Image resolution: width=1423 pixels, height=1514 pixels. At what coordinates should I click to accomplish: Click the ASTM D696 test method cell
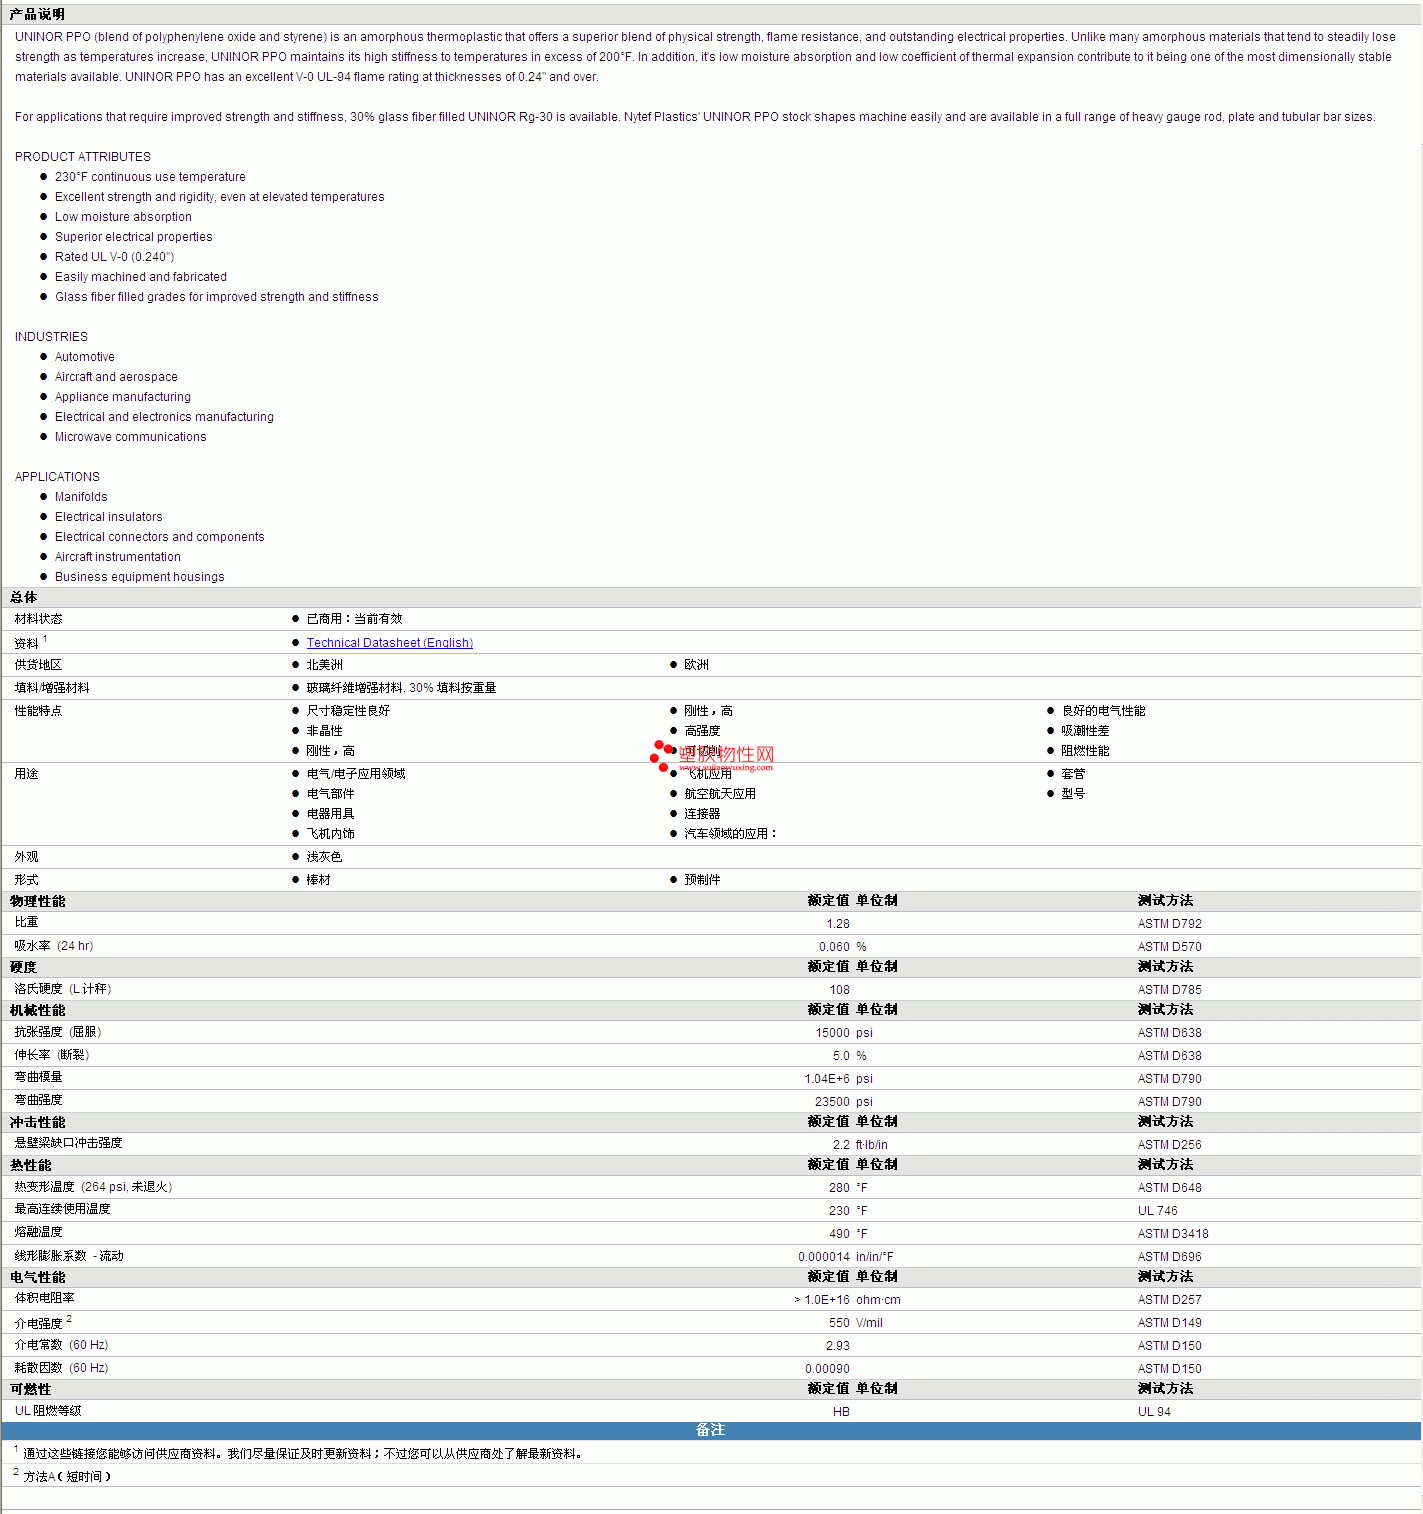[1170, 1257]
